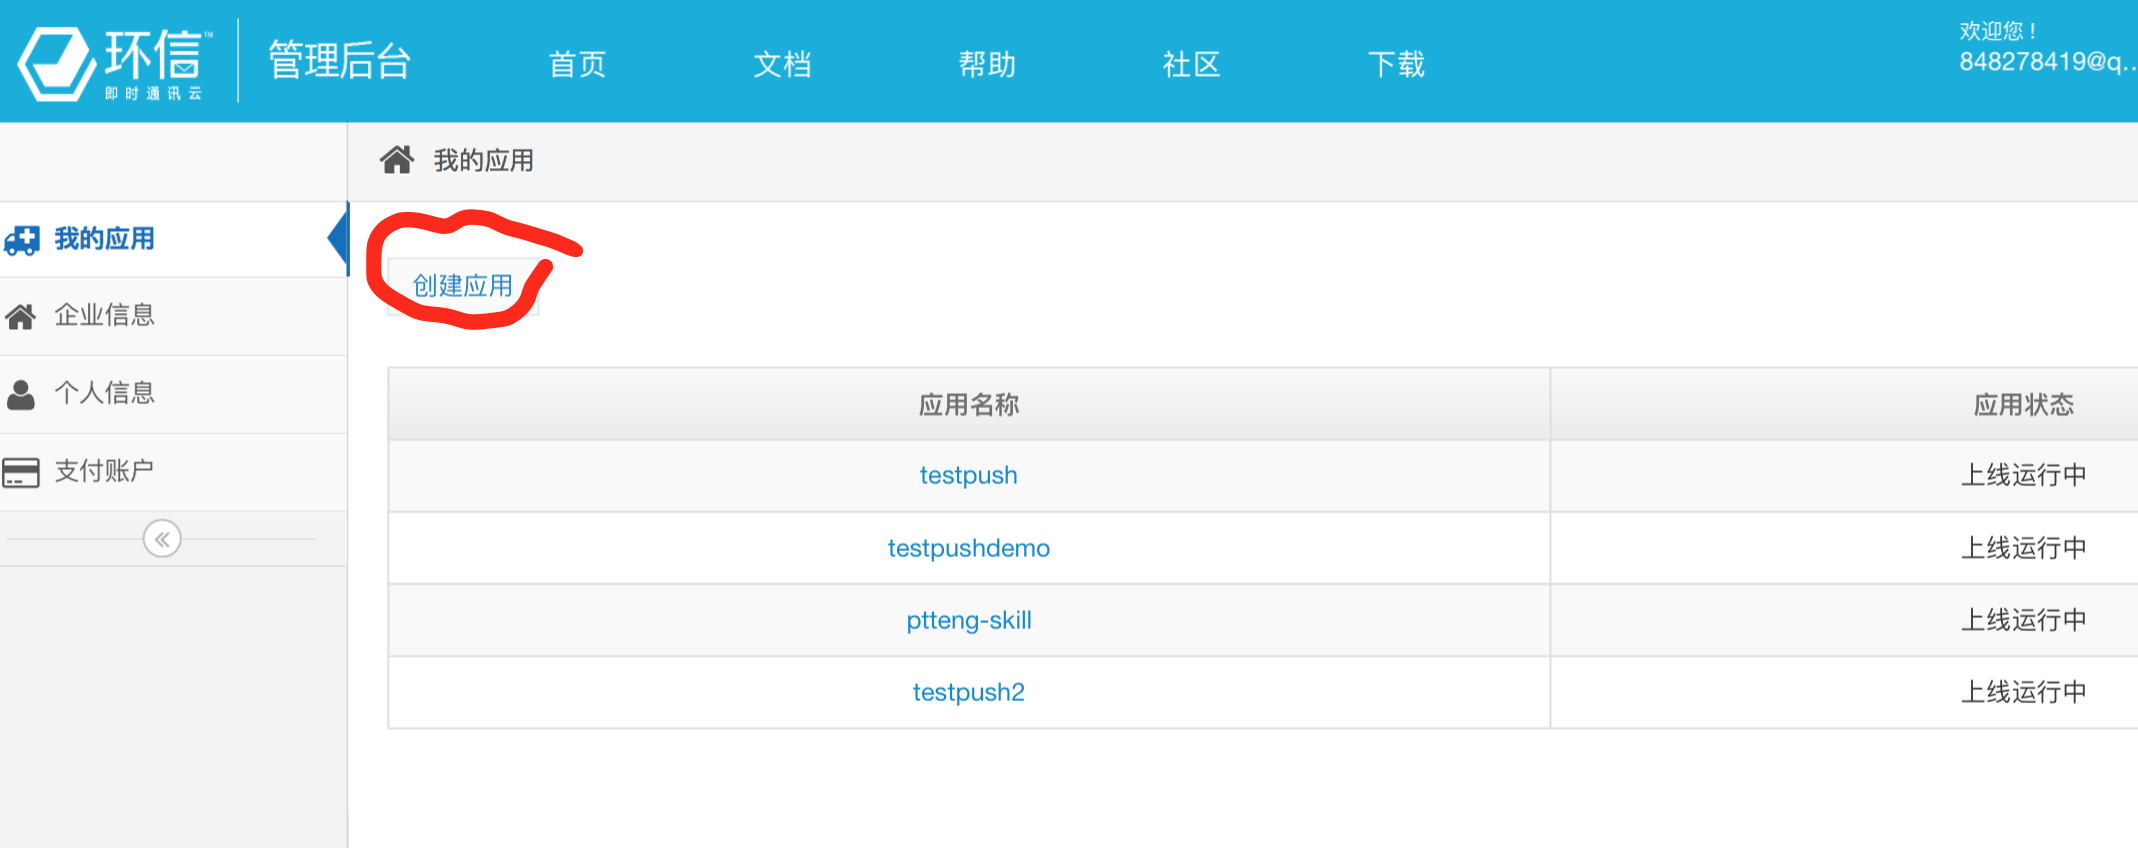Click the 应用名称 column header
Screen dimensions: 2138x848
coord(968,405)
